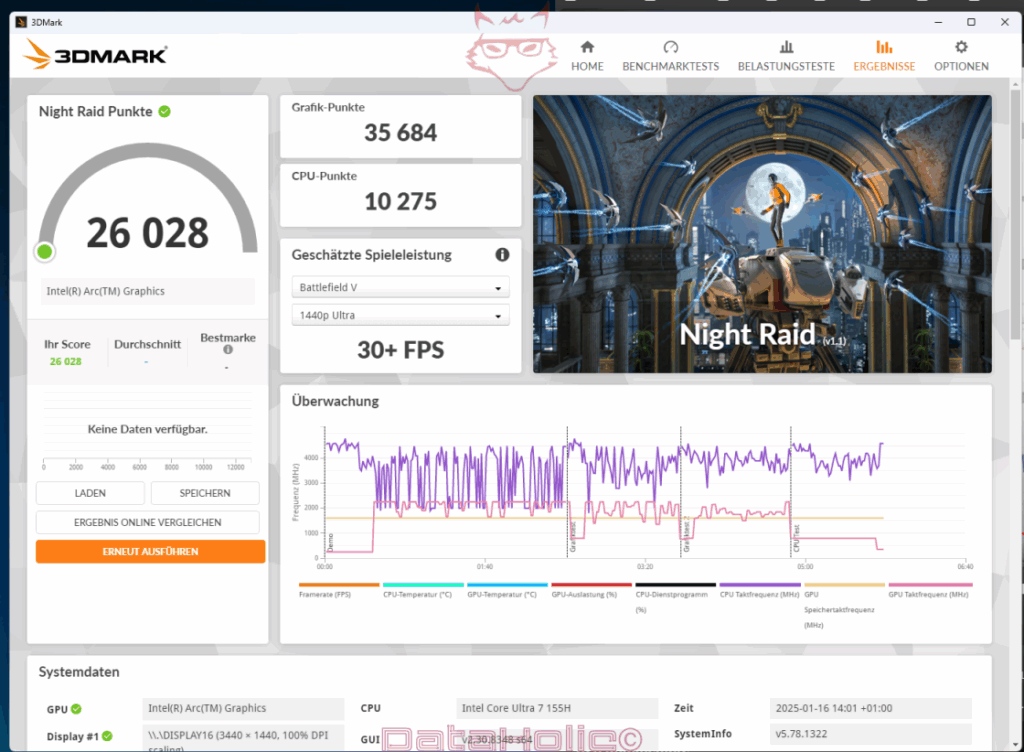This screenshot has height=752, width=1024.
Task: Click the CPU field Intel Core Ultra 7 155H
Action: [x=557, y=708]
